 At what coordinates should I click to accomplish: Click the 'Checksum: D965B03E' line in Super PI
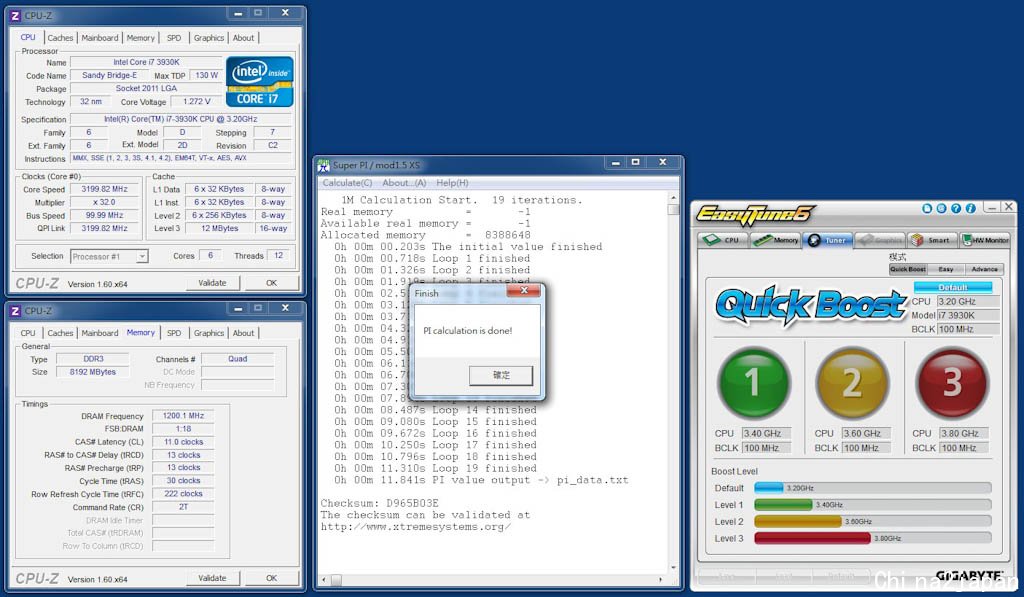click(379, 503)
